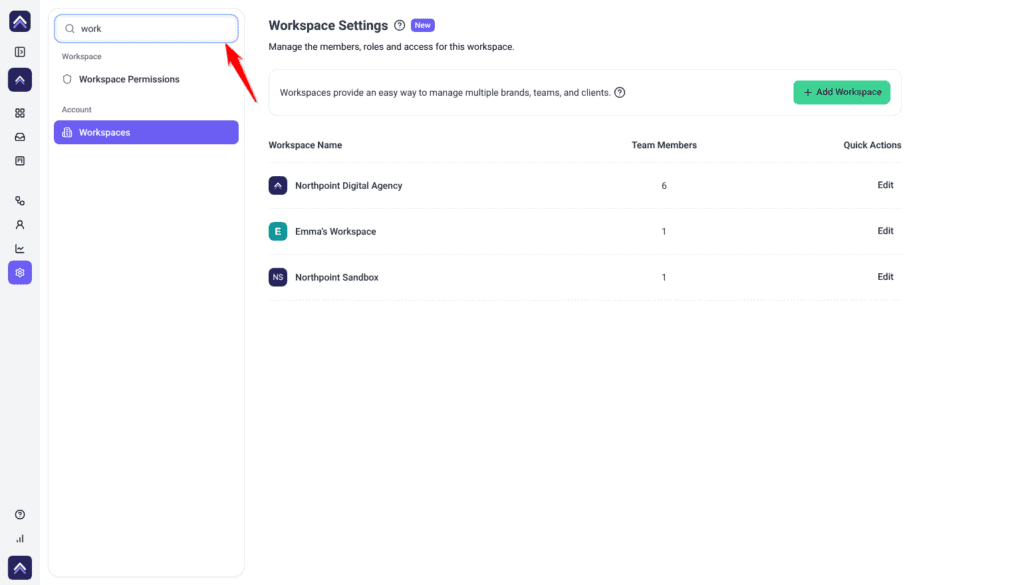Viewport: 1024px width, 585px height.
Task: Toggle the sidebar collapse panel icon
Action: pyautogui.click(x=20, y=52)
